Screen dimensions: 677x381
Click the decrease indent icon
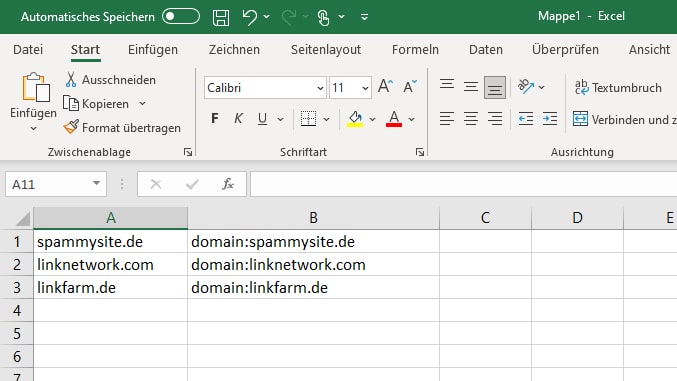526,119
